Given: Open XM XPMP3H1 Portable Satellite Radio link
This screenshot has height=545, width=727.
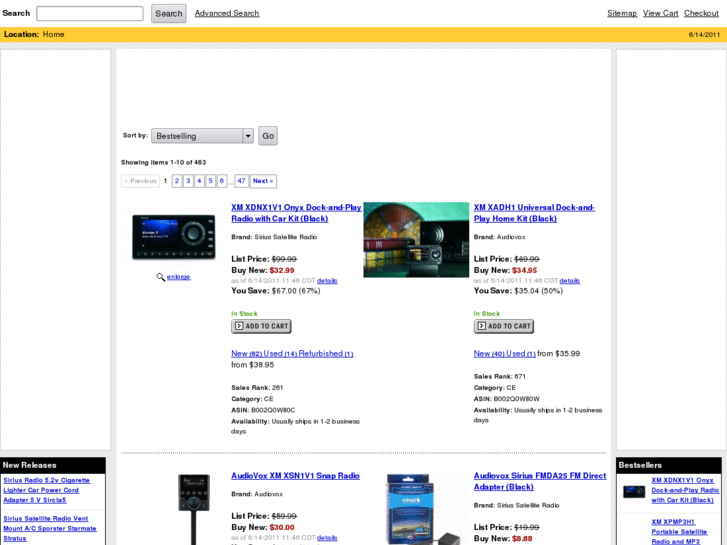Looking at the screenshot, I should [x=679, y=532].
